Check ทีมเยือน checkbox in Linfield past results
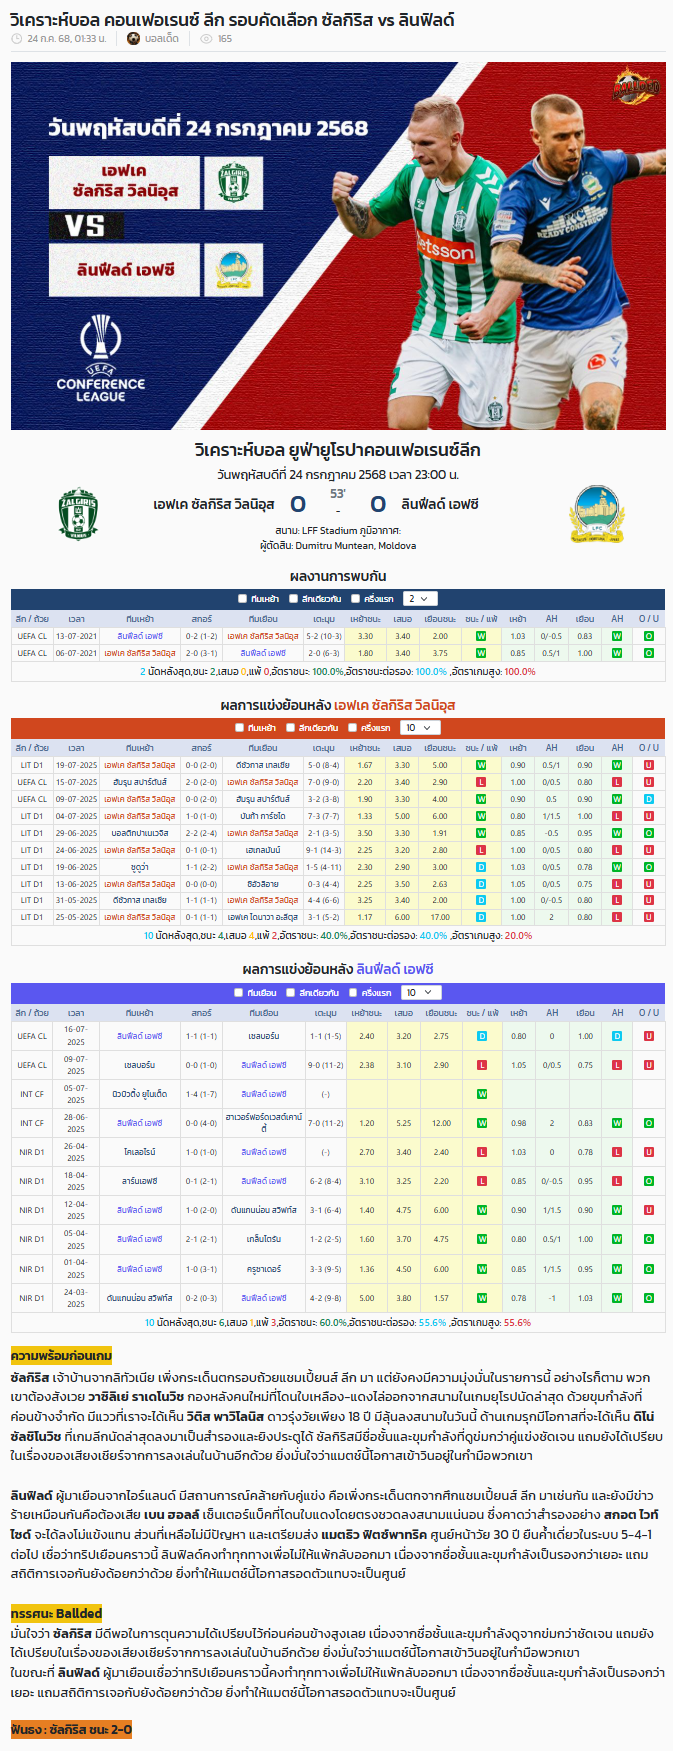 (x=238, y=993)
